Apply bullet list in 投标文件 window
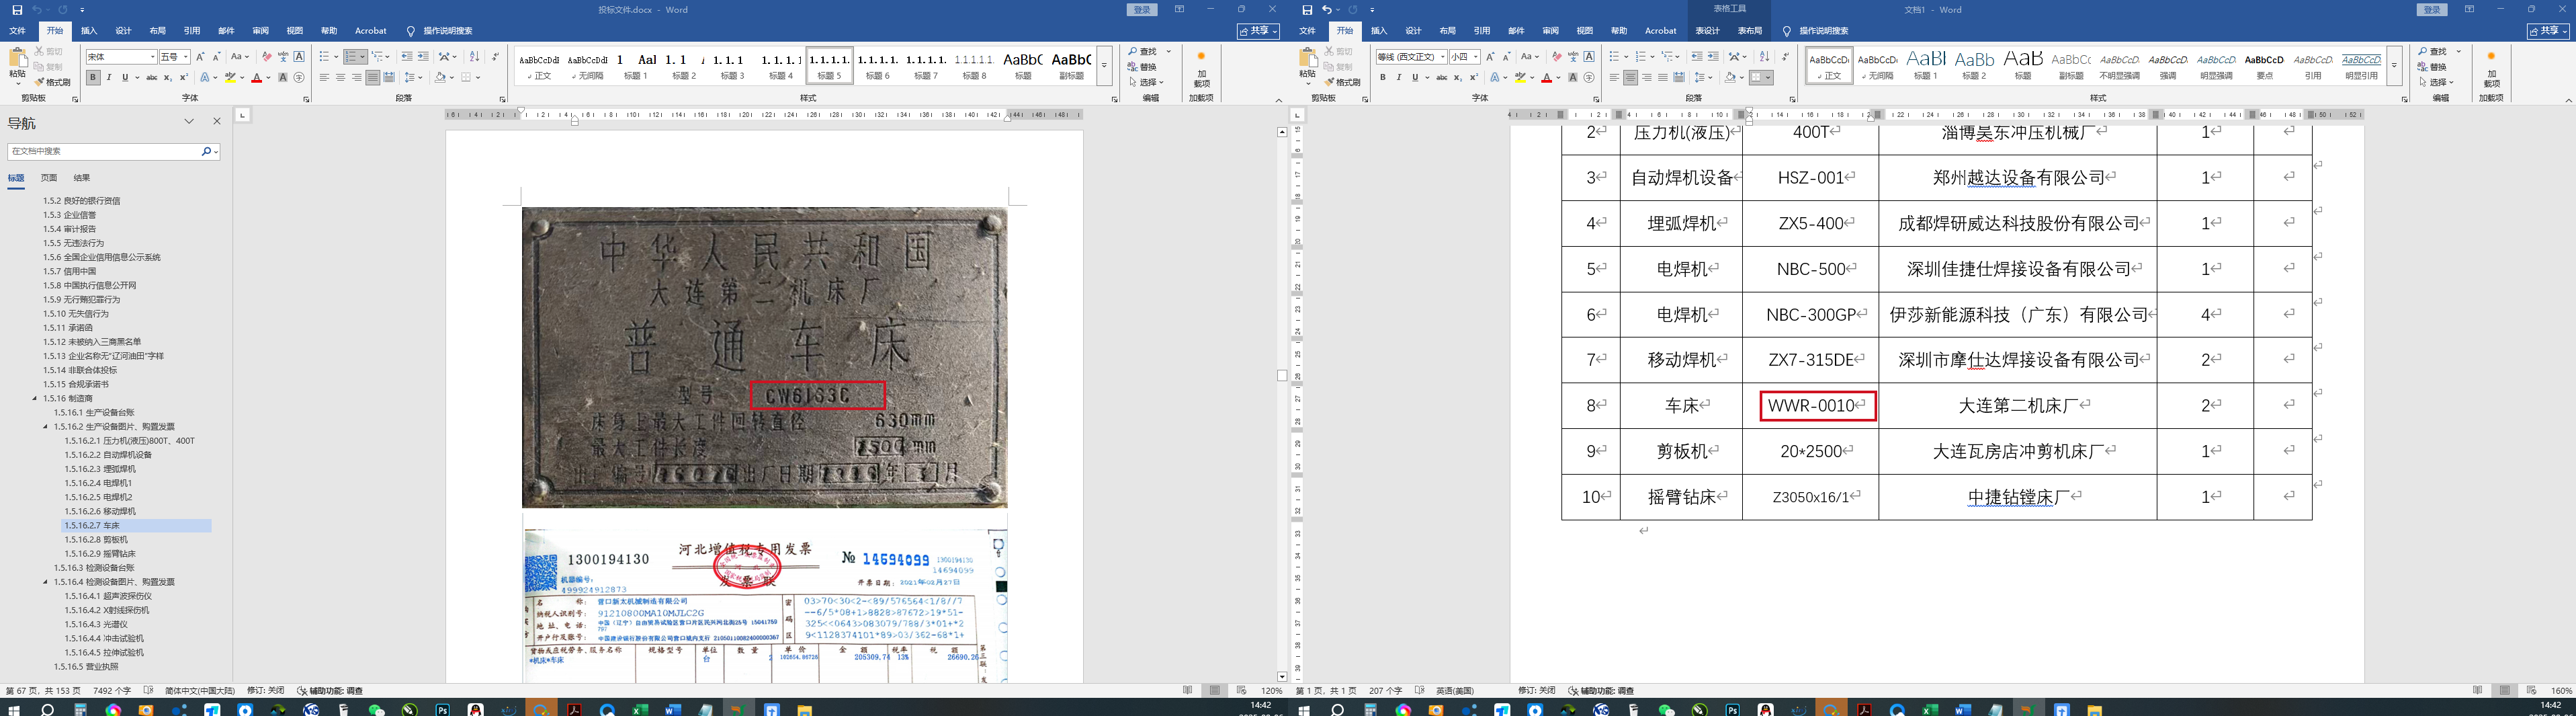 coord(325,57)
